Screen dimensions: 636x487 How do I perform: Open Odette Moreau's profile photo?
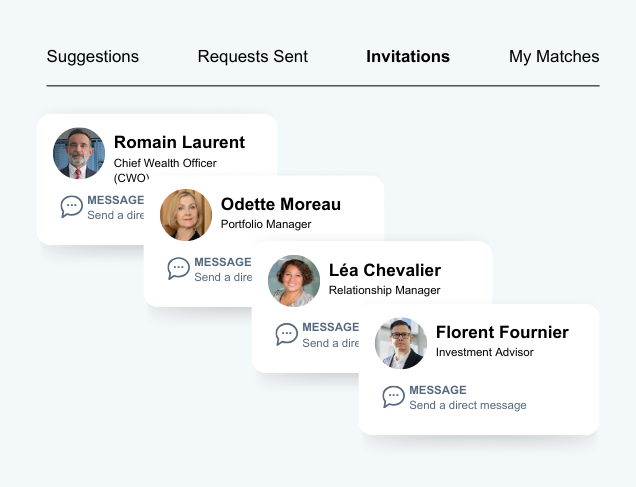(186, 215)
